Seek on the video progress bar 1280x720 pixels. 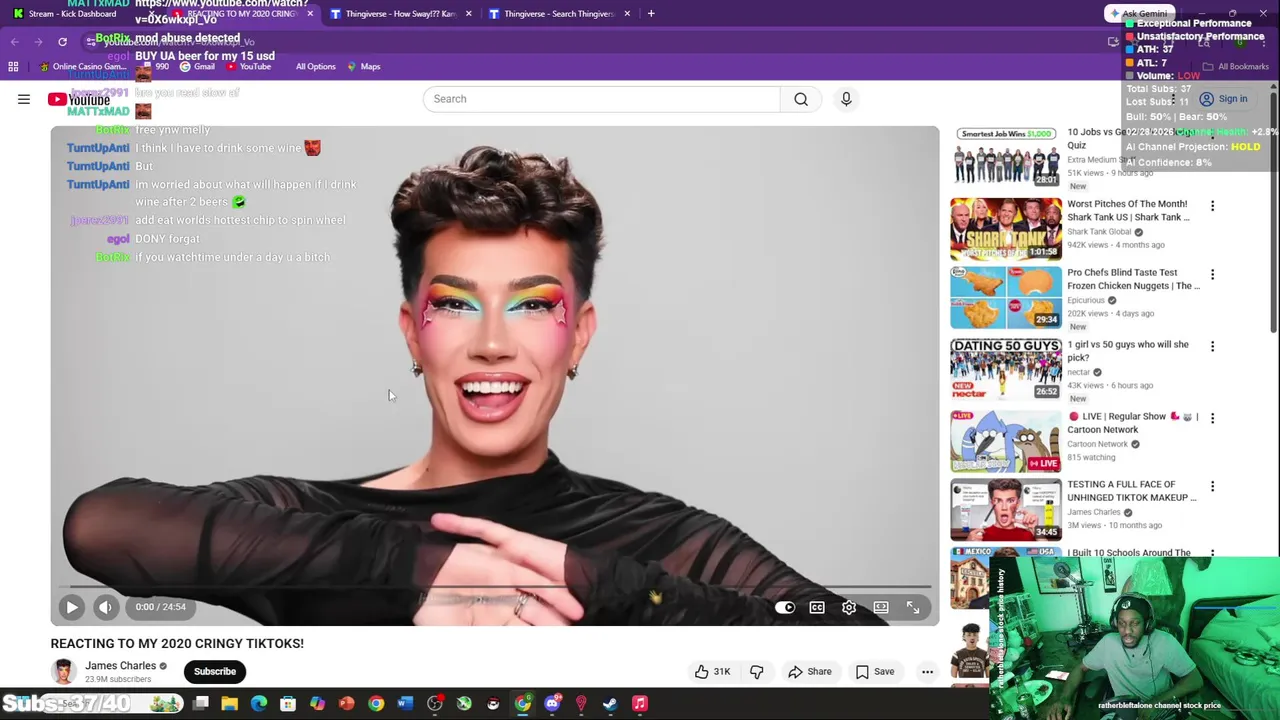495,587
